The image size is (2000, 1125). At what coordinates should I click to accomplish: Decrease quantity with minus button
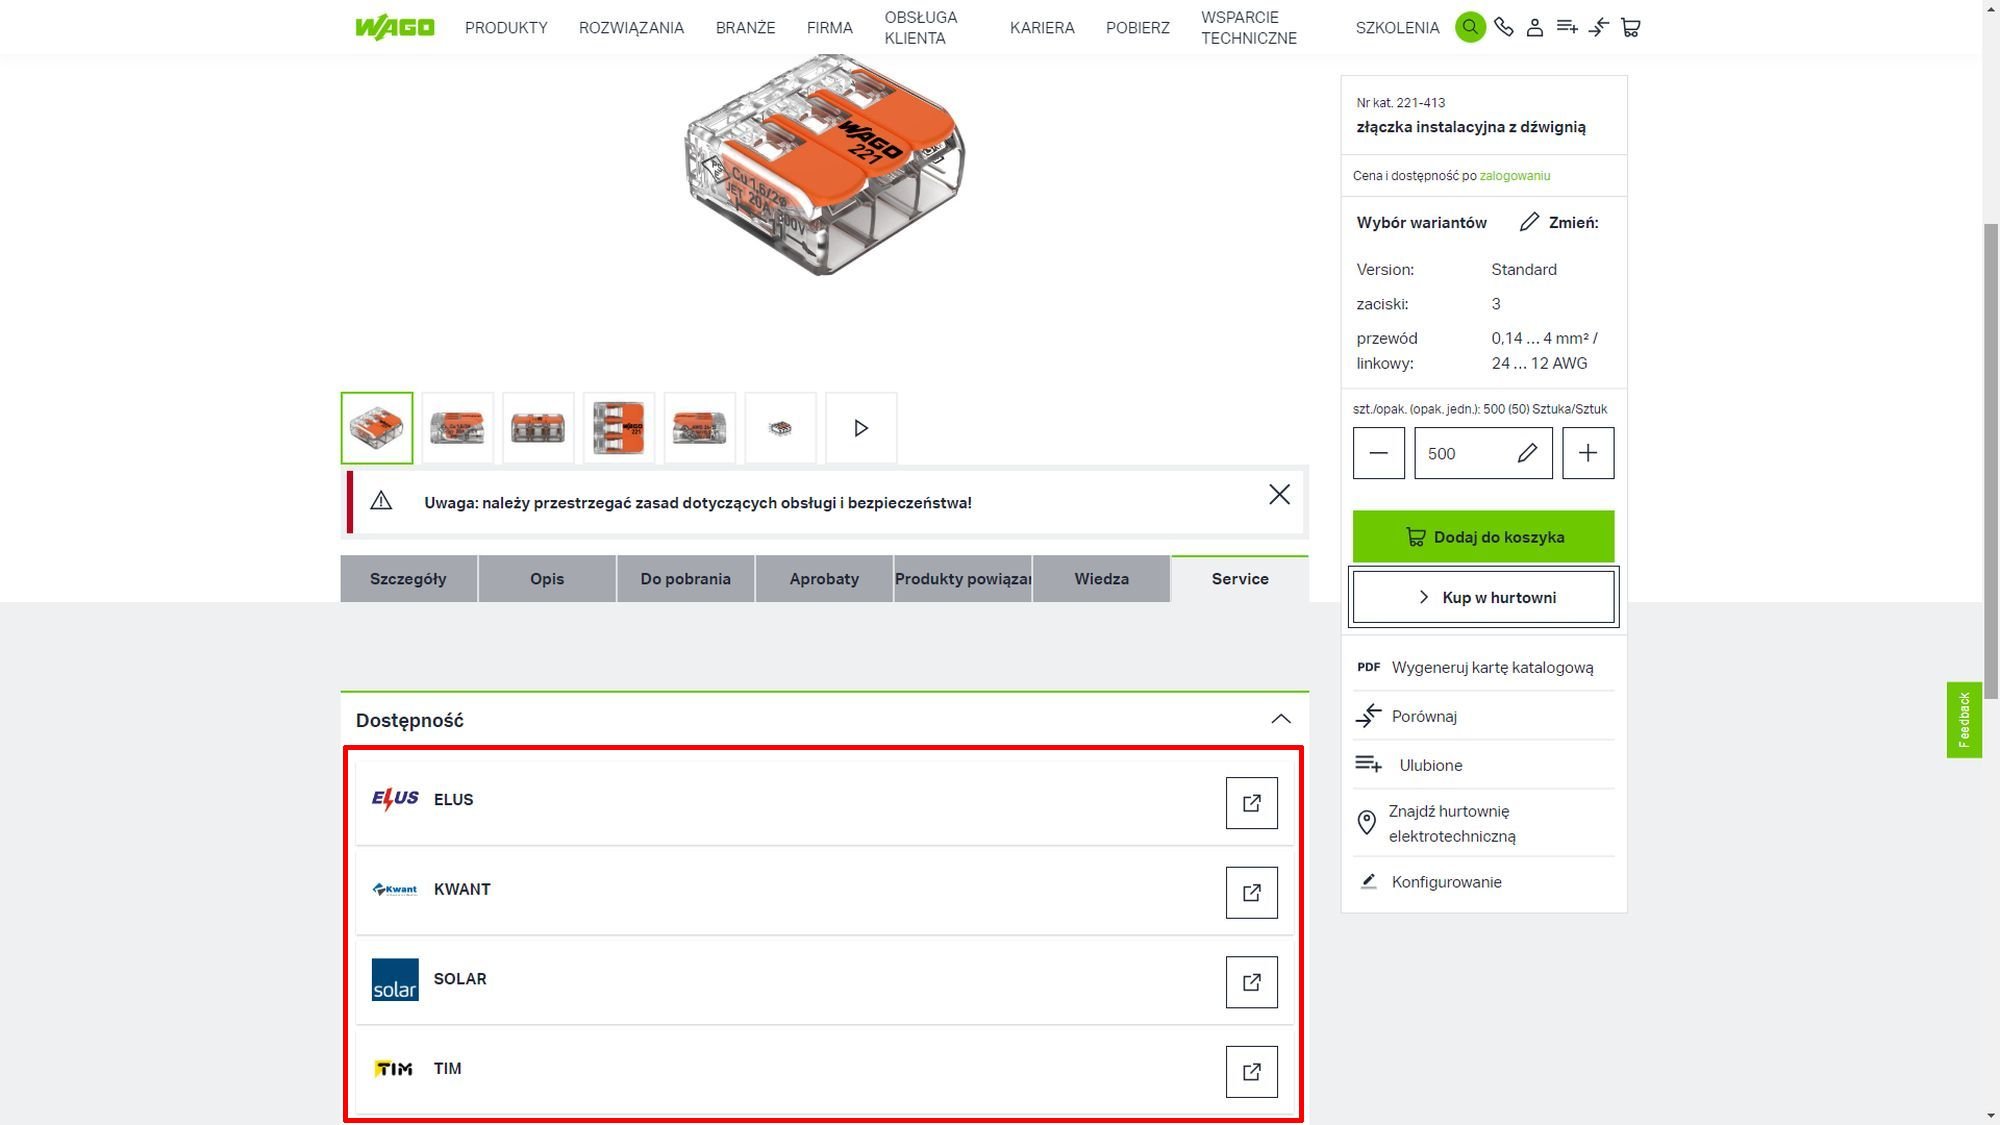click(x=1379, y=453)
